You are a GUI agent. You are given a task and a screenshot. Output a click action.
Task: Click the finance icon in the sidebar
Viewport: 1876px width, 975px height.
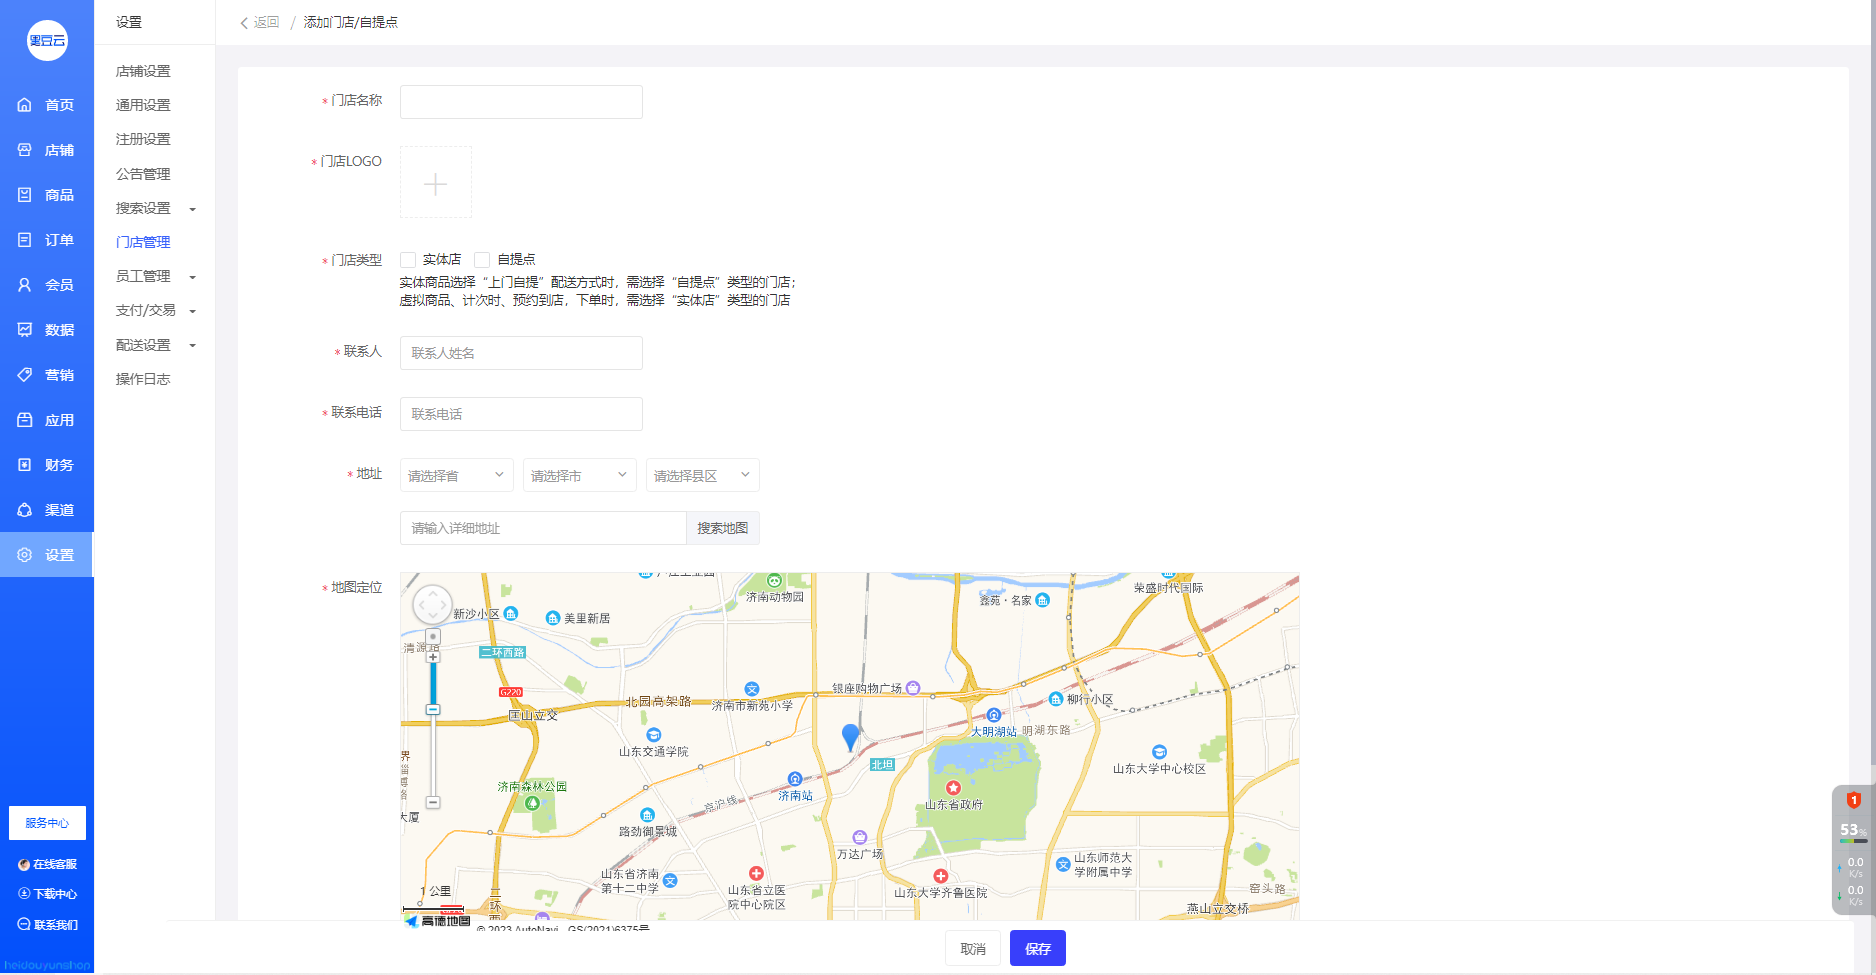(x=25, y=465)
